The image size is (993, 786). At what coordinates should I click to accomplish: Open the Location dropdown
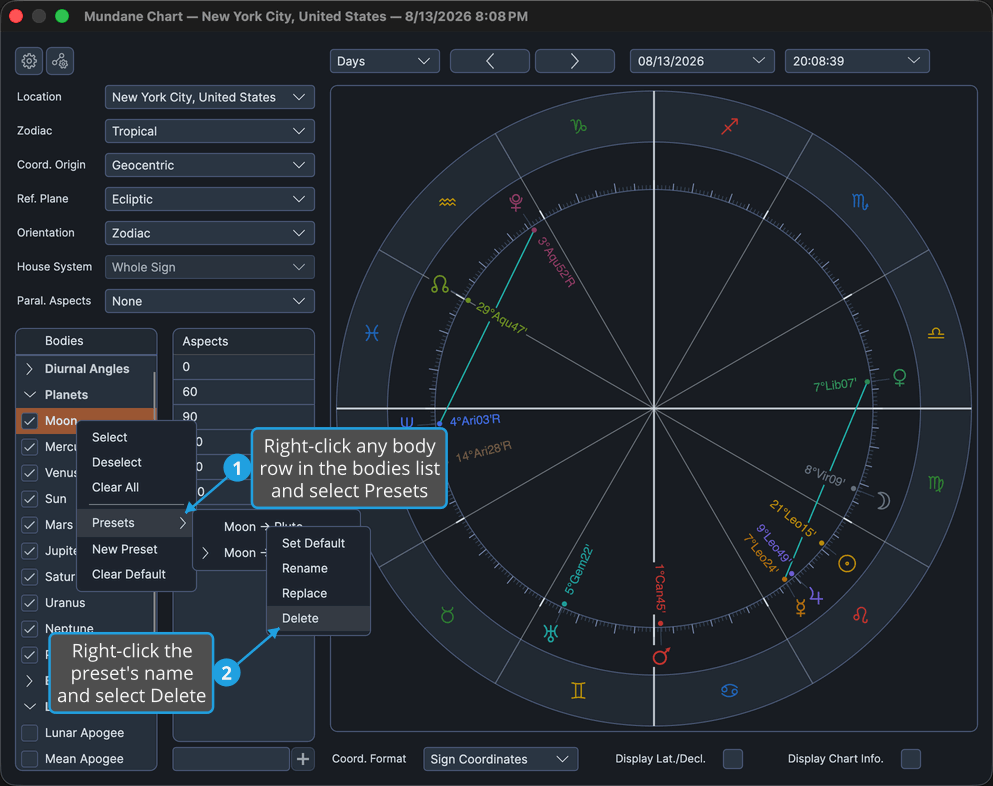[210, 98]
